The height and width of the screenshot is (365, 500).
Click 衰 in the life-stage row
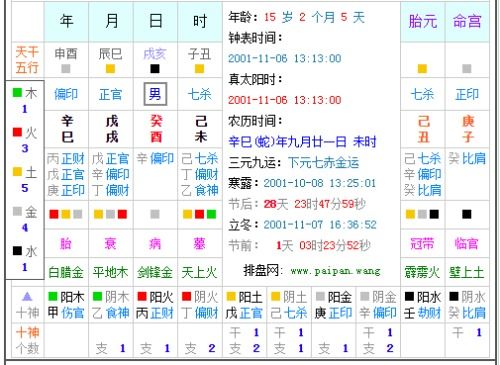click(x=110, y=244)
